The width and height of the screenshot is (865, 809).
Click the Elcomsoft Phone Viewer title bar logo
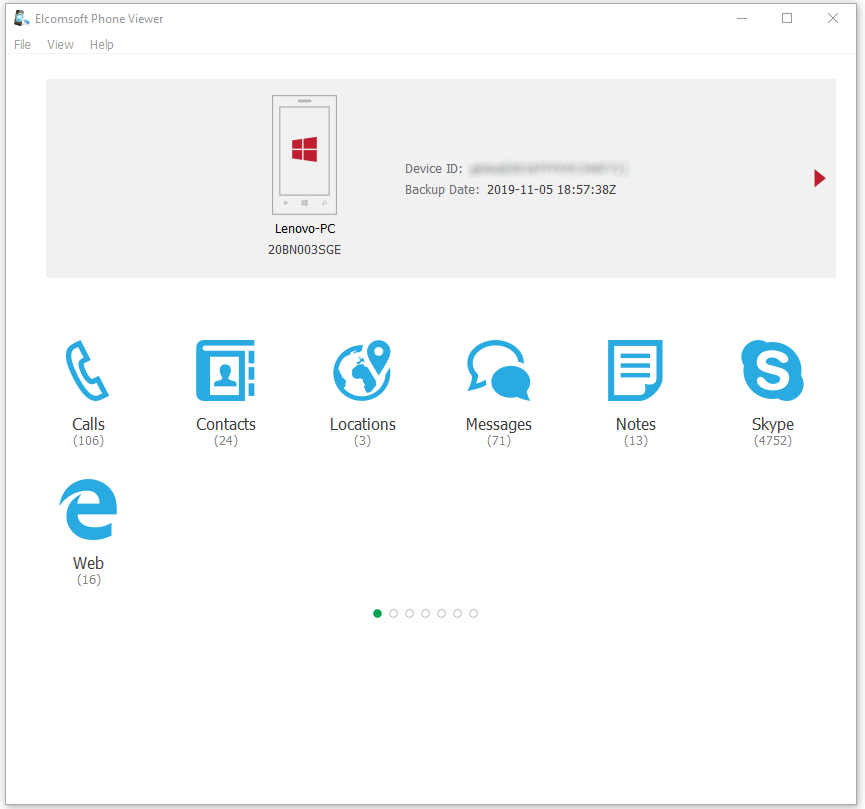tap(20, 17)
